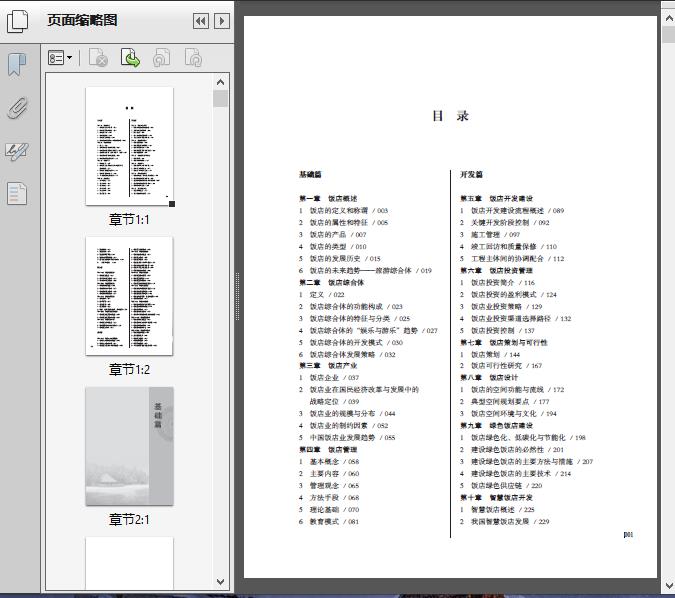Select thumbnail labeled 章节1:1
675x598 pixels.
[129, 147]
